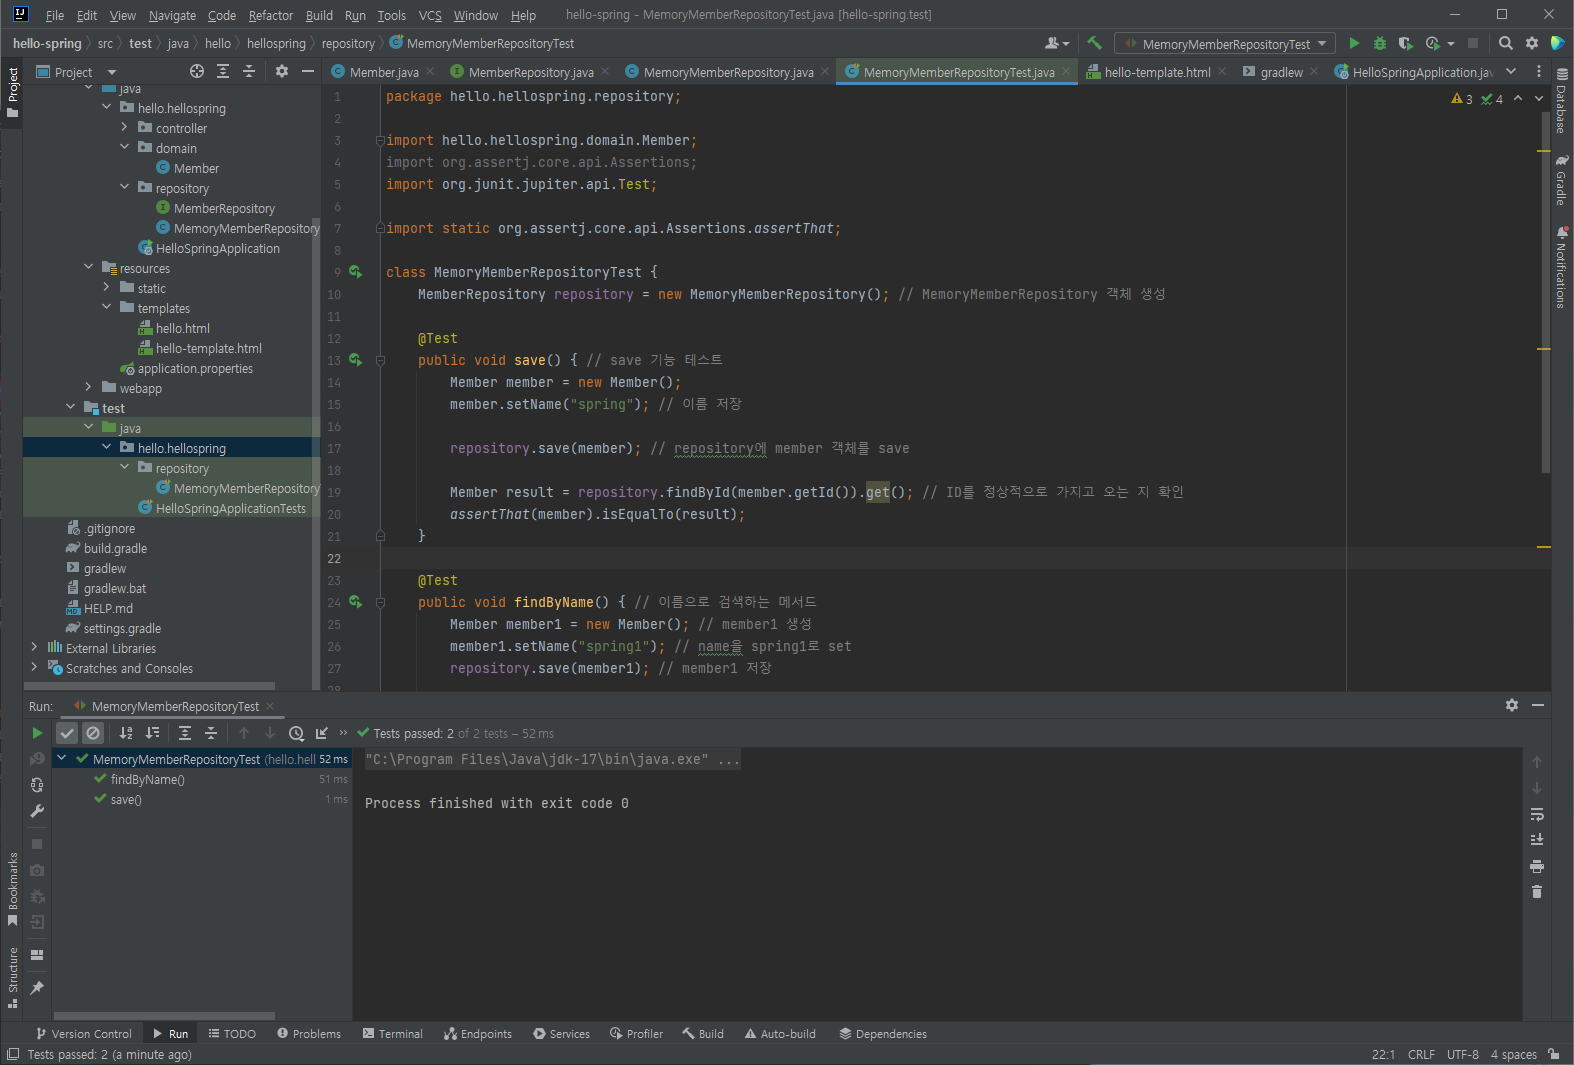Screen dimensions: 1574x1065
Task: Expand all test results in Run panel
Action: pyautogui.click(x=185, y=733)
